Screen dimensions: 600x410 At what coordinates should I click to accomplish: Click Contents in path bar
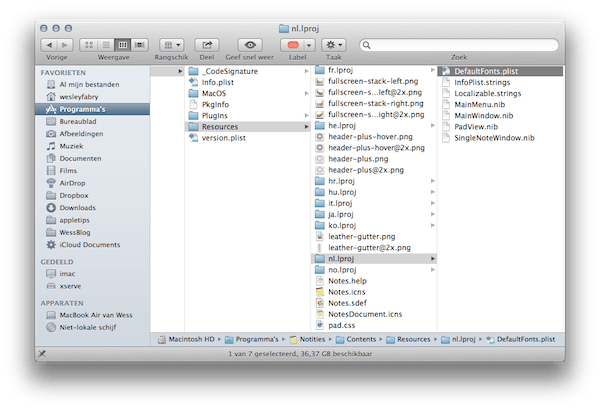point(356,339)
